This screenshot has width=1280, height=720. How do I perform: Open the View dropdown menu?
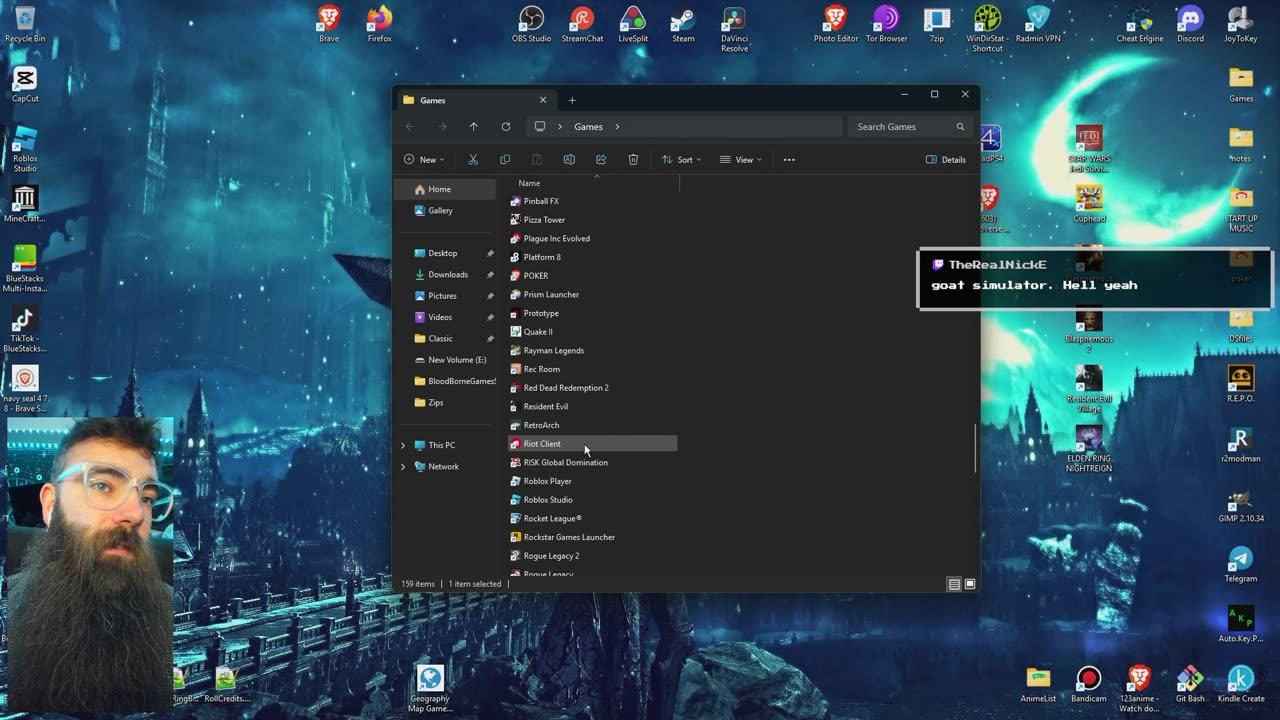(741, 159)
